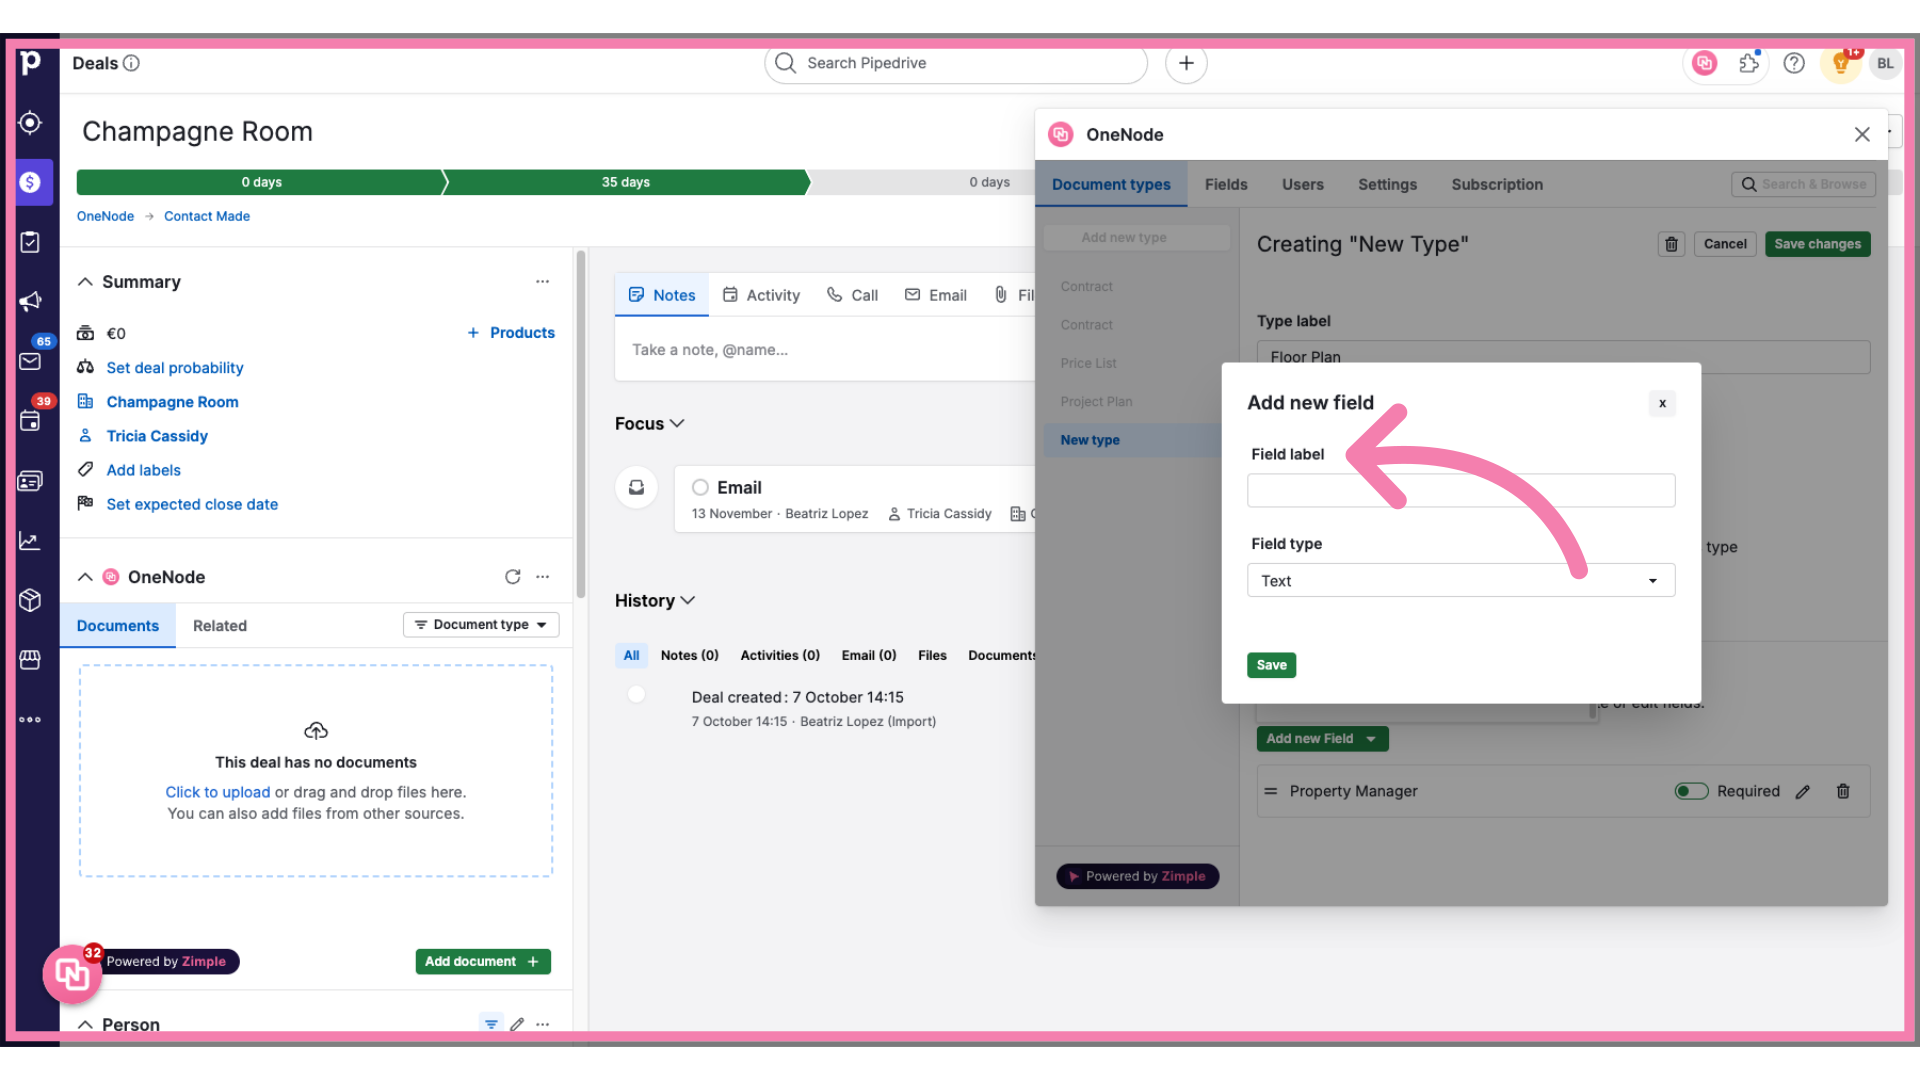Viewport: 1920px width, 1080px height.
Task: Close the Add new field dialog
Action: (1662, 403)
